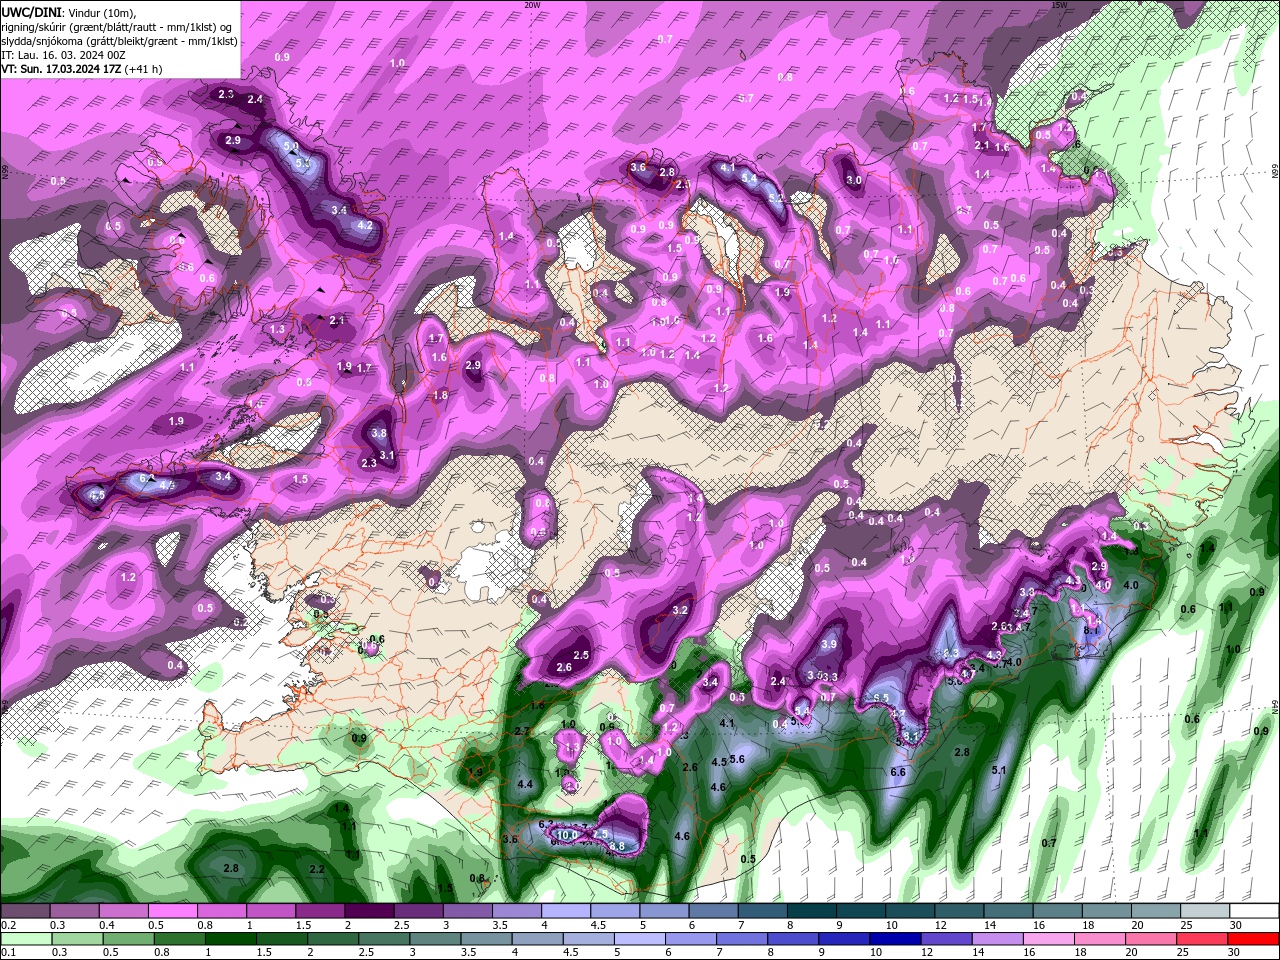Click the white 30 swatch in upper legend
Image resolution: width=1280 pixels, height=960 pixels.
tap(1254, 911)
